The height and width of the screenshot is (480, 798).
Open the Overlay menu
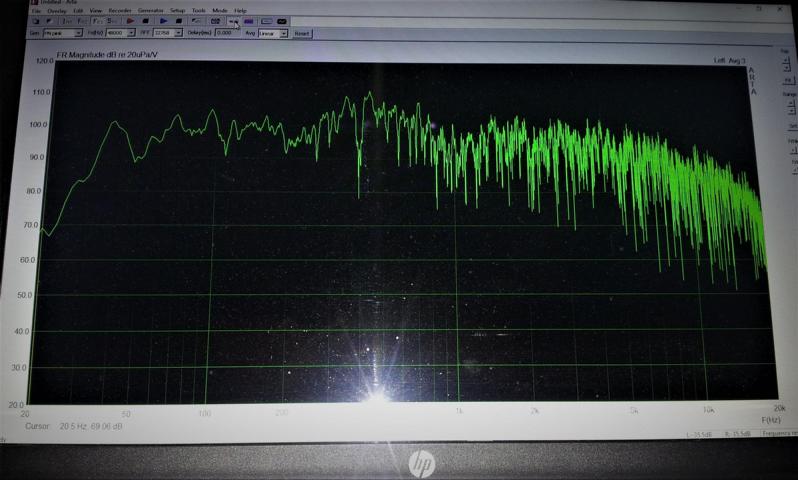57,11
